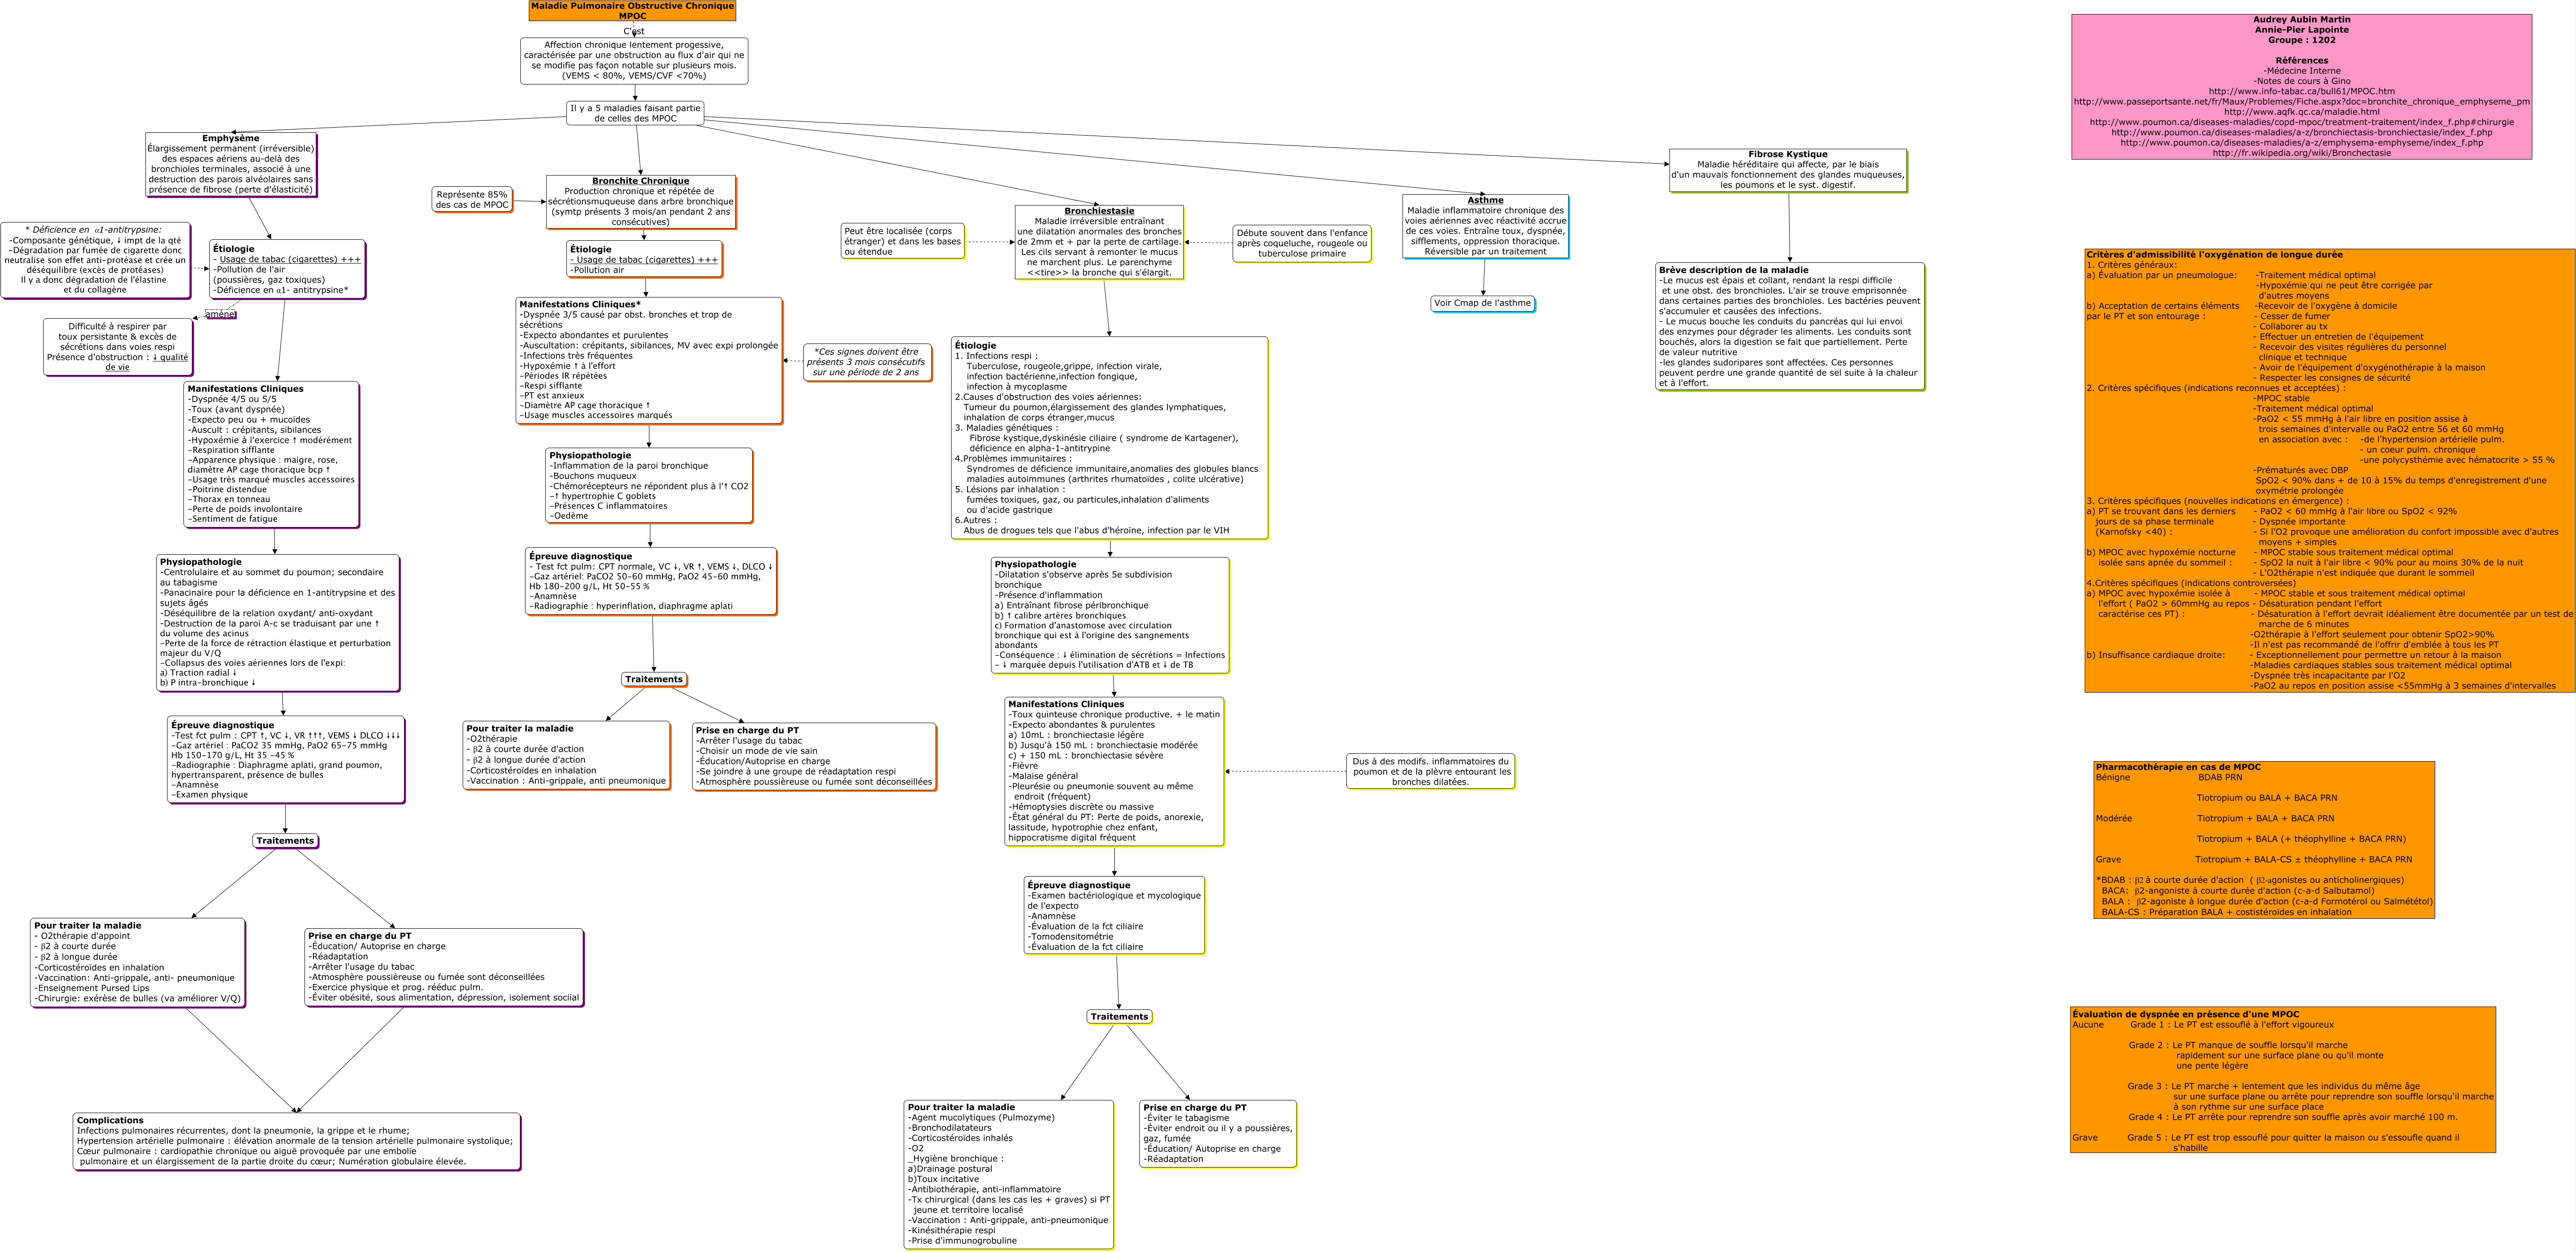Select the Emphysème definition node
Image resolution: width=2576 pixels, height=1252 pixels.
coord(230,164)
